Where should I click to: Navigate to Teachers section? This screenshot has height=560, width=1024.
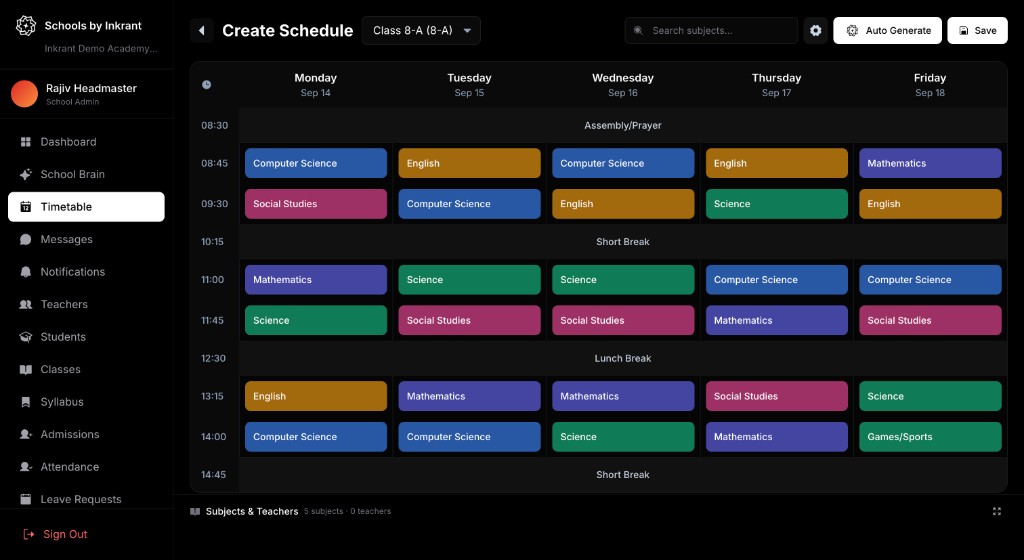coord(86,304)
